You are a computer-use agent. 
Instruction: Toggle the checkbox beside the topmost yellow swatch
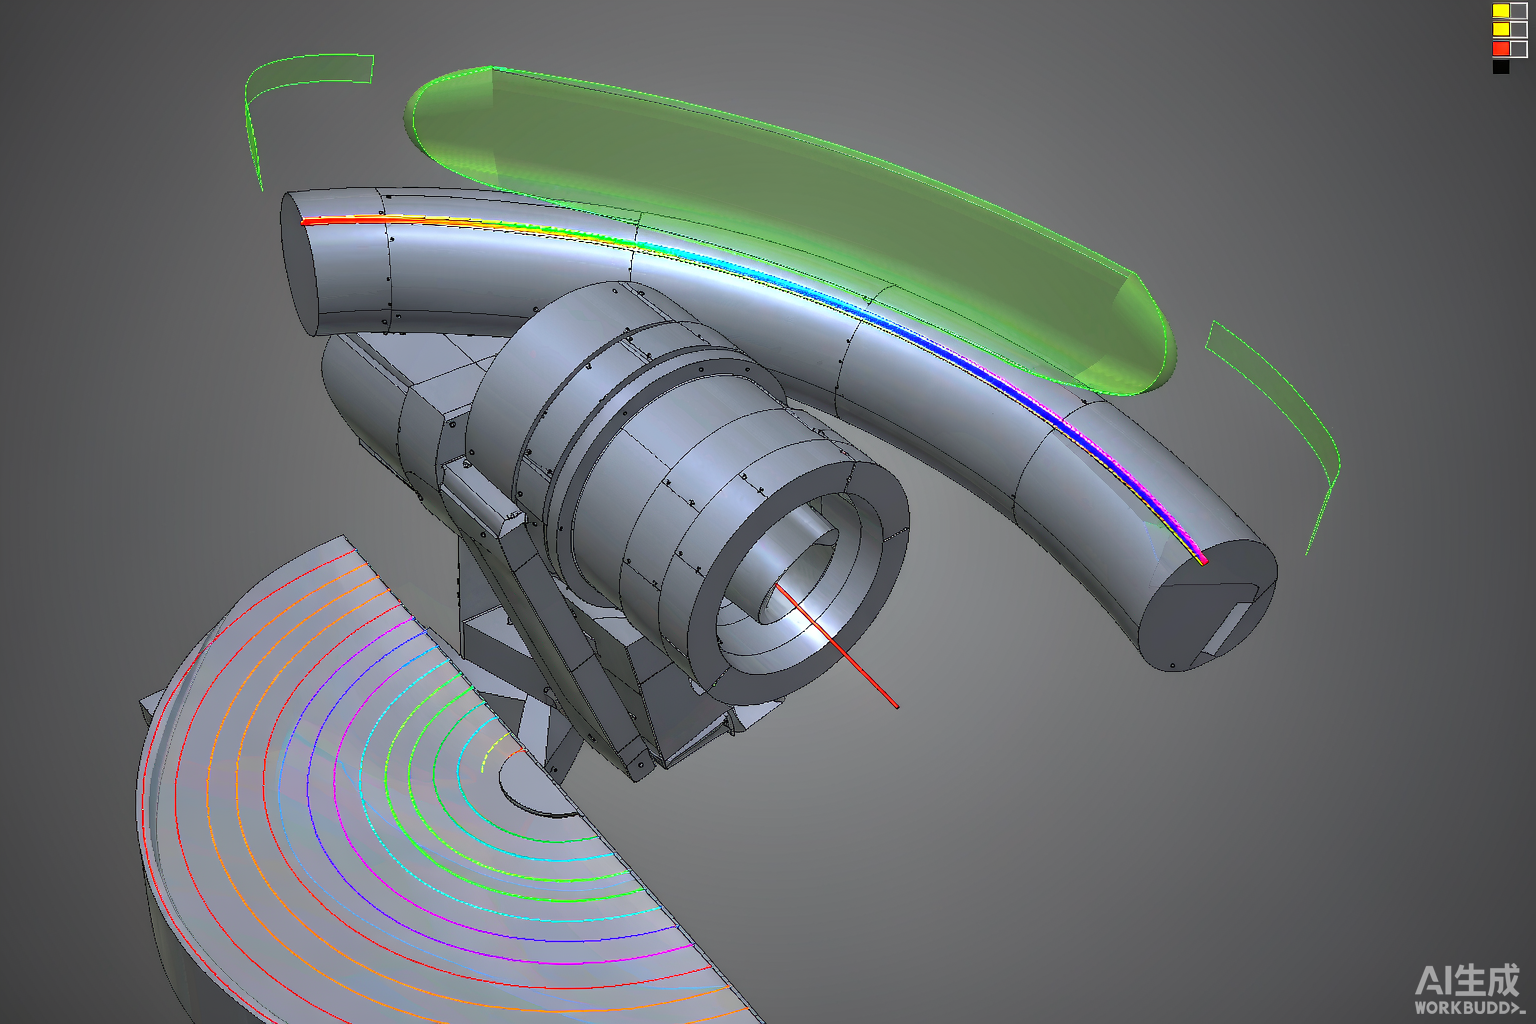[1519, 11]
